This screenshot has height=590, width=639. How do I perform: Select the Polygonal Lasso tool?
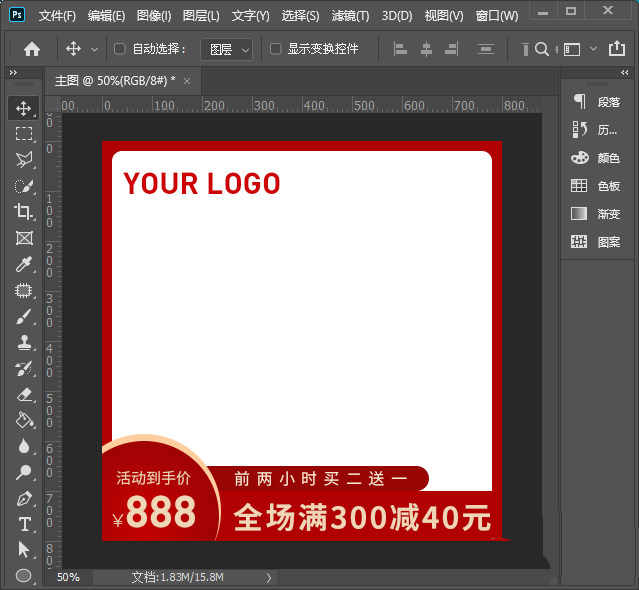click(24, 160)
